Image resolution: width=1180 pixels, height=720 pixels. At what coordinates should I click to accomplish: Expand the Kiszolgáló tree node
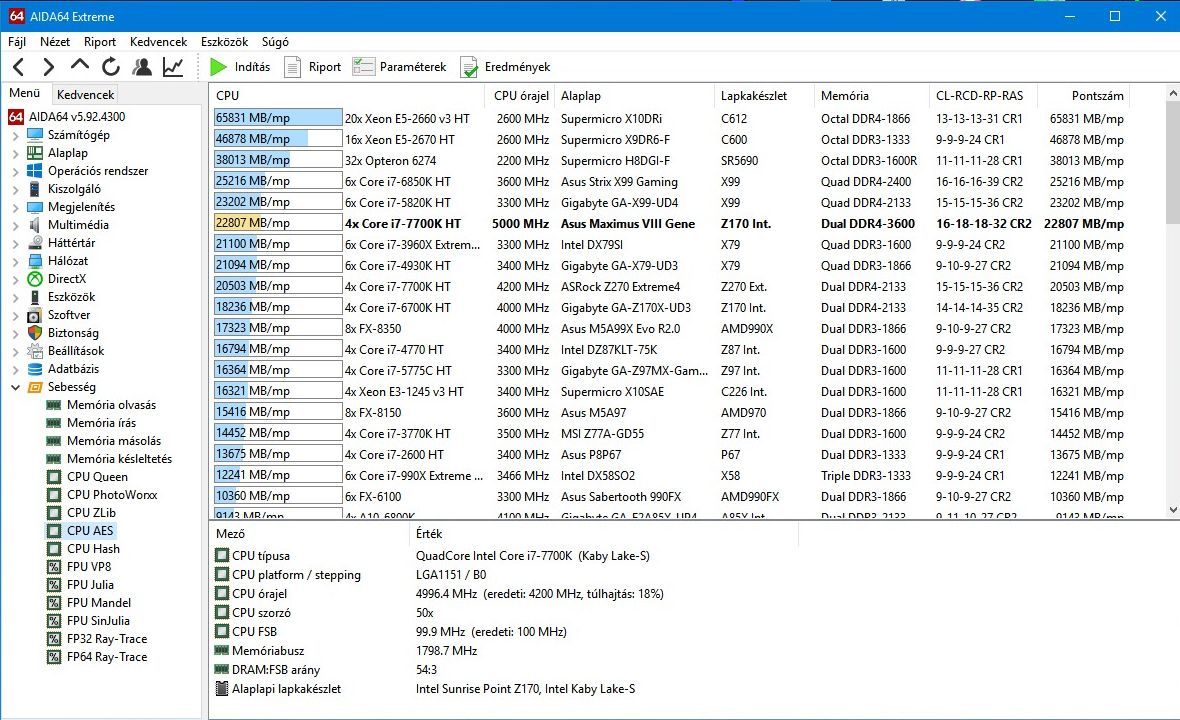click(16, 190)
